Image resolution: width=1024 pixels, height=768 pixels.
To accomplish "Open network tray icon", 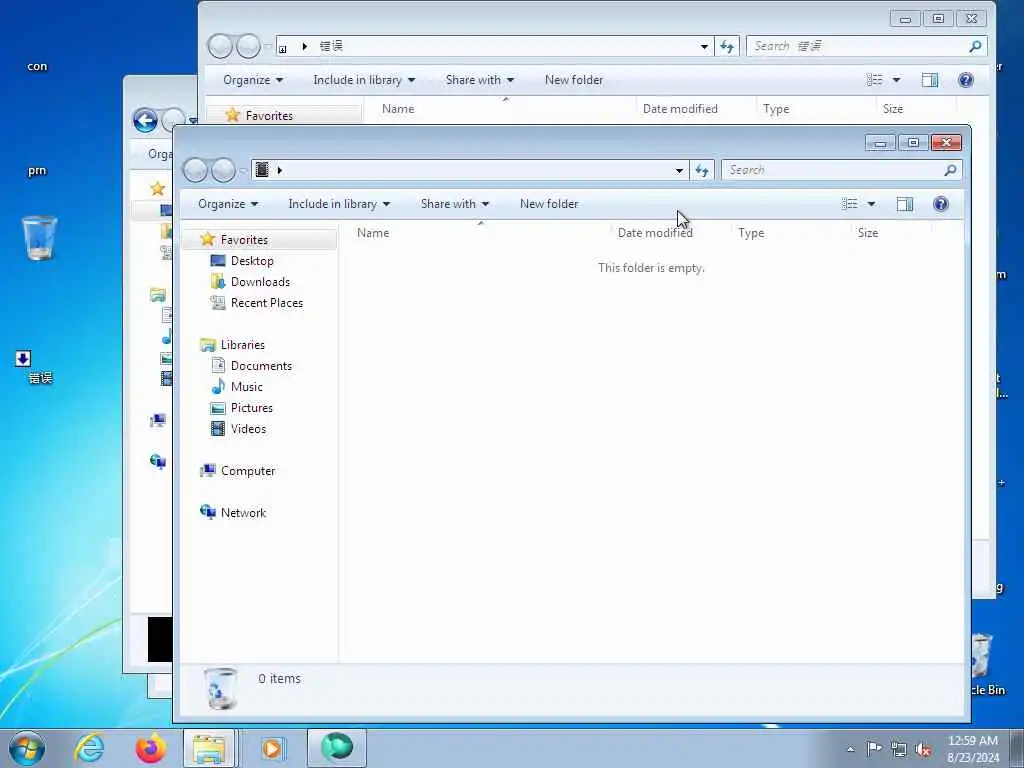I will (x=899, y=749).
